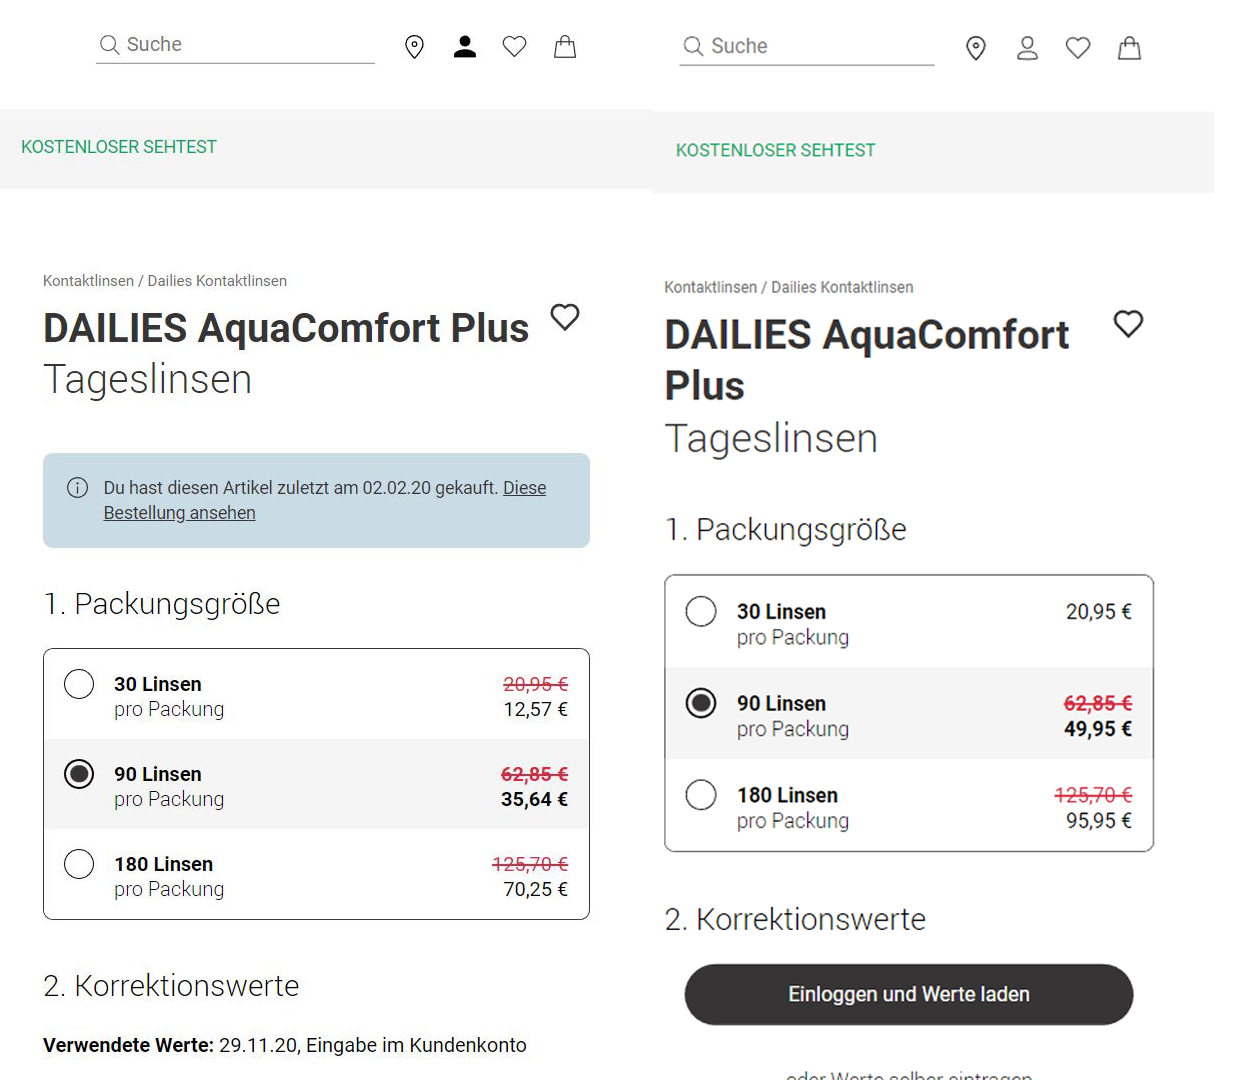Click the left Suche search field
The image size is (1236, 1080).
click(235, 45)
